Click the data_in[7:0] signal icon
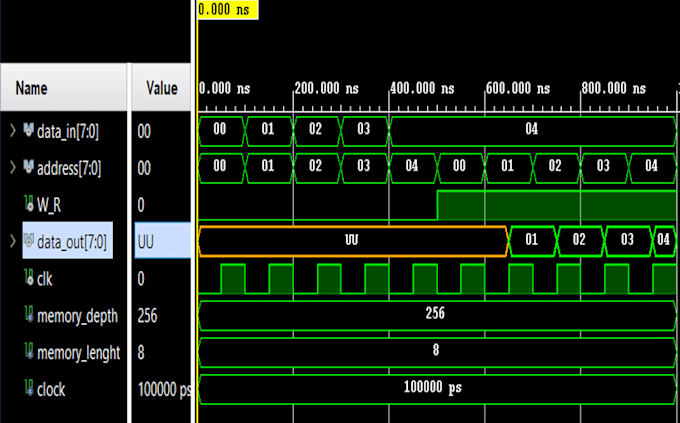This screenshot has height=423, width=680. (x=28, y=130)
